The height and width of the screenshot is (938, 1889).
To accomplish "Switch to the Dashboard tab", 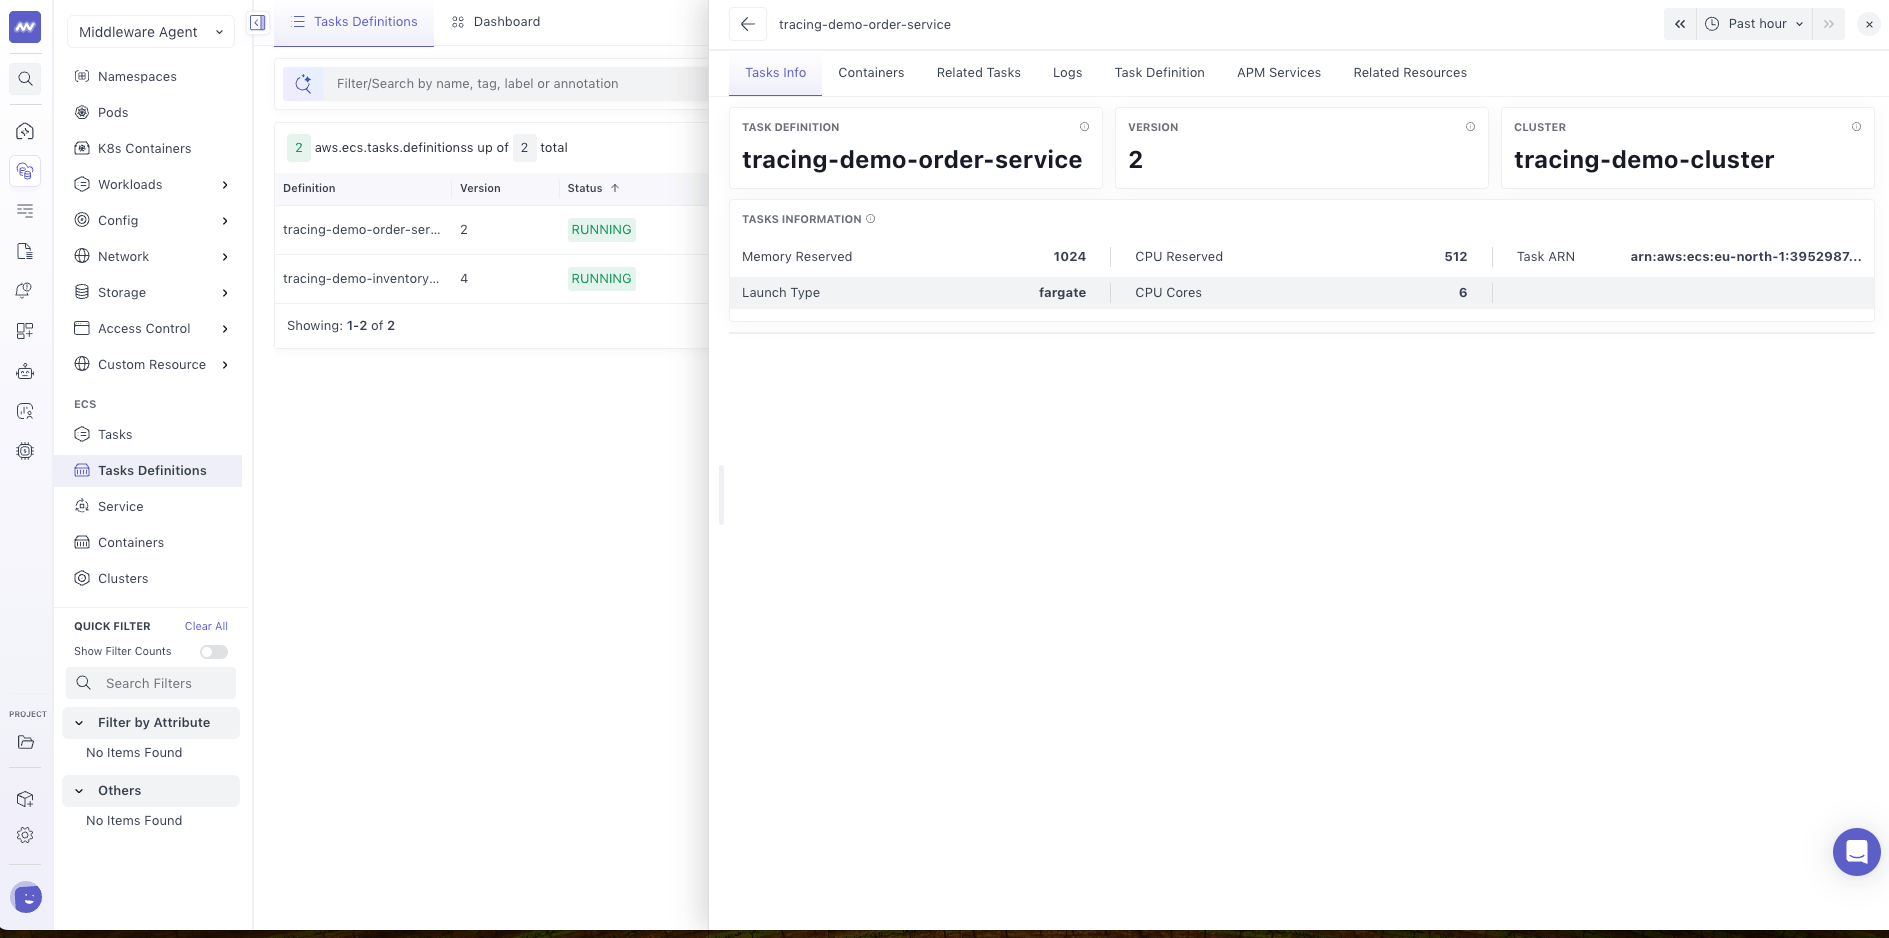I will (496, 22).
